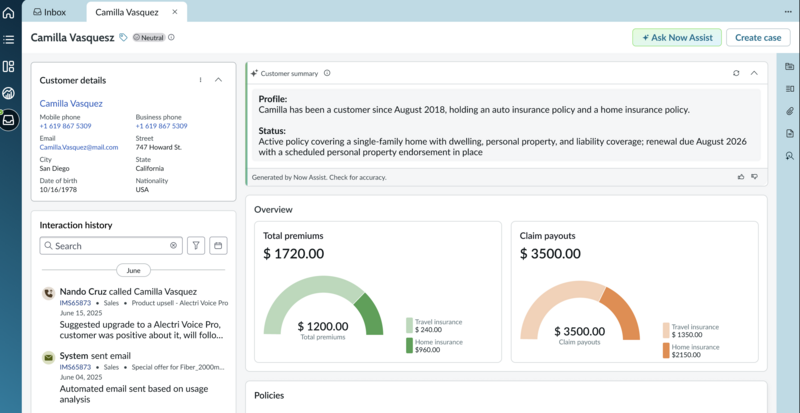Screen dimensions: 800x413
Task: Click the Nando Cruz called Camilla Vasquez entry
Action: tap(128, 291)
